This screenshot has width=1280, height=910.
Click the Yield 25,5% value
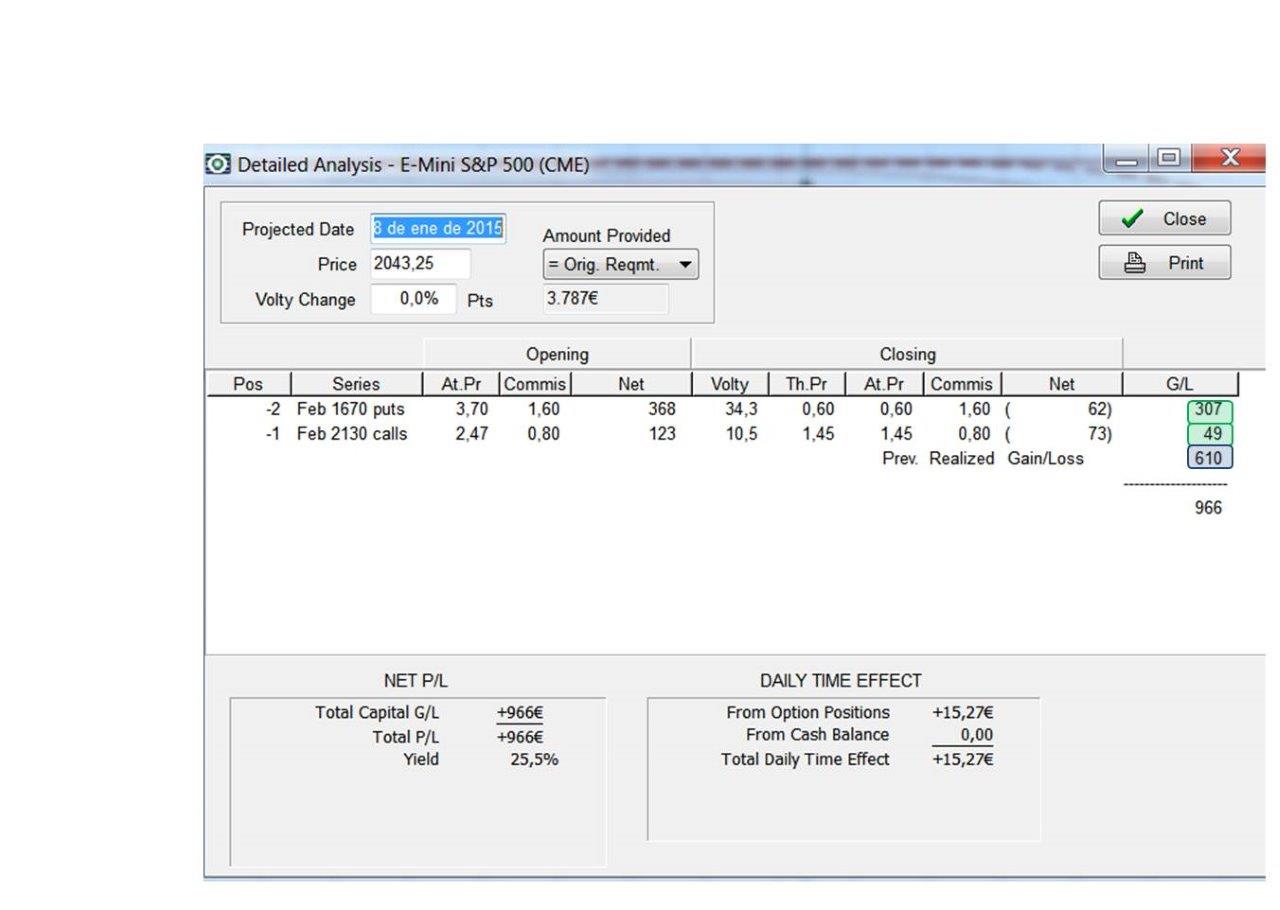click(x=534, y=760)
